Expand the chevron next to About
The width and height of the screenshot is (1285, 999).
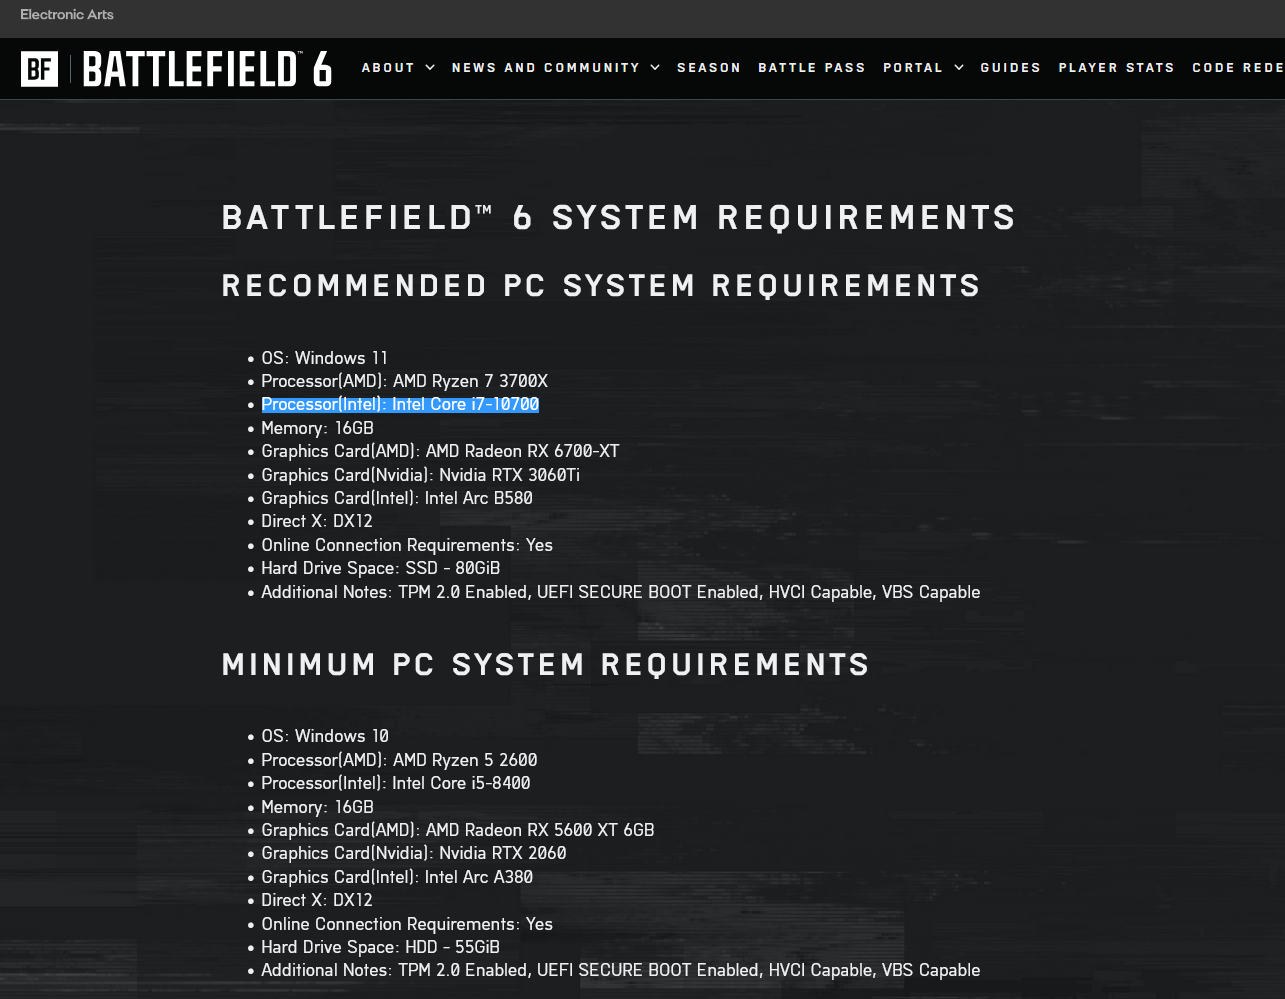(430, 68)
